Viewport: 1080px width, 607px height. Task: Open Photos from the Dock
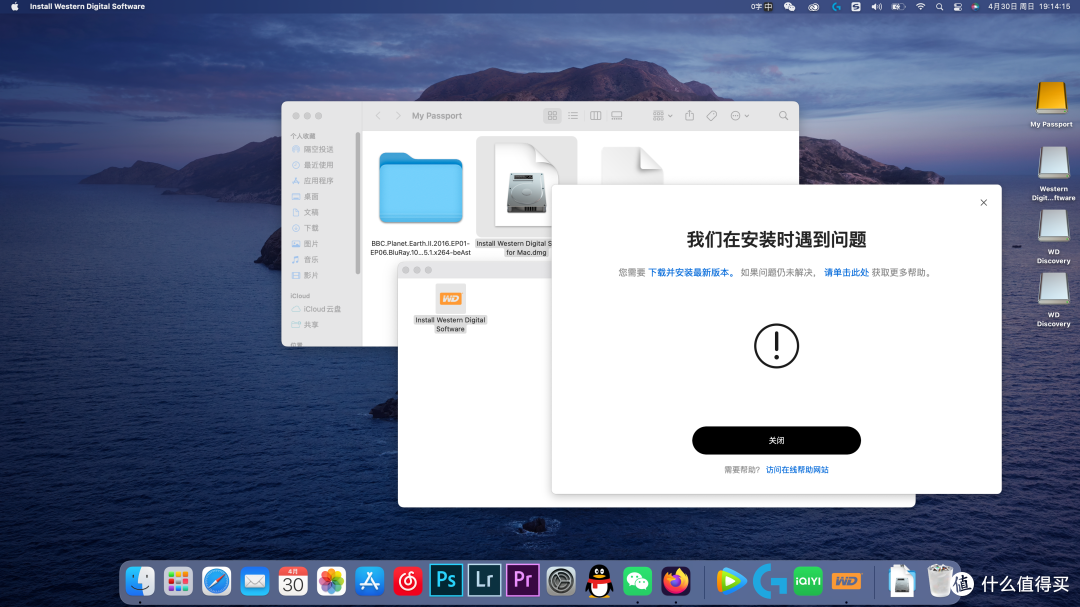point(331,582)
